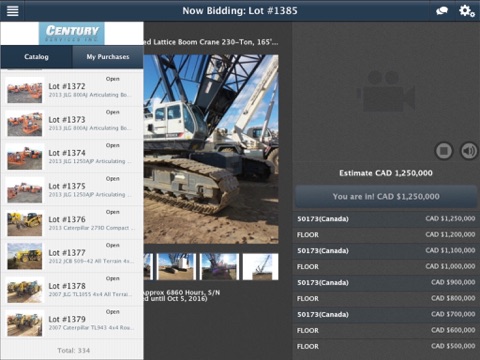Select the last crane photo thumbnail

click(260, 267)
